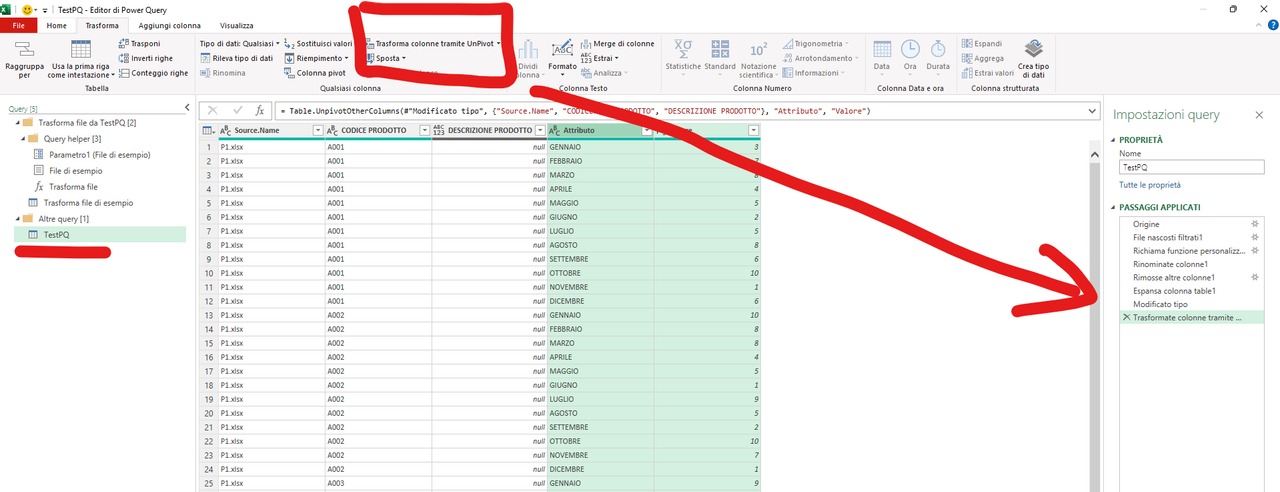Image resolution: width=1280 pixels, height=492 pixels.
Task: Open Trasforma colonne tramite UnPivot dropdown
Action: 432,44
